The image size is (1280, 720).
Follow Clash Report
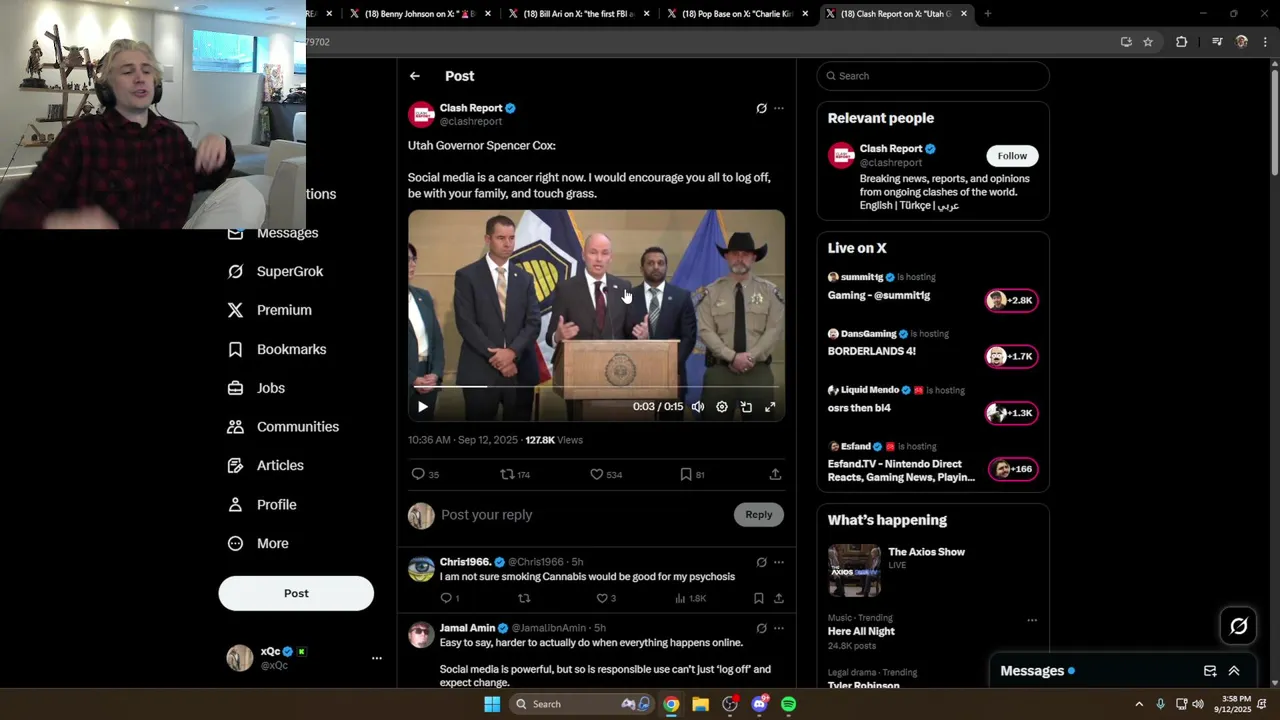coord(1012,156)
